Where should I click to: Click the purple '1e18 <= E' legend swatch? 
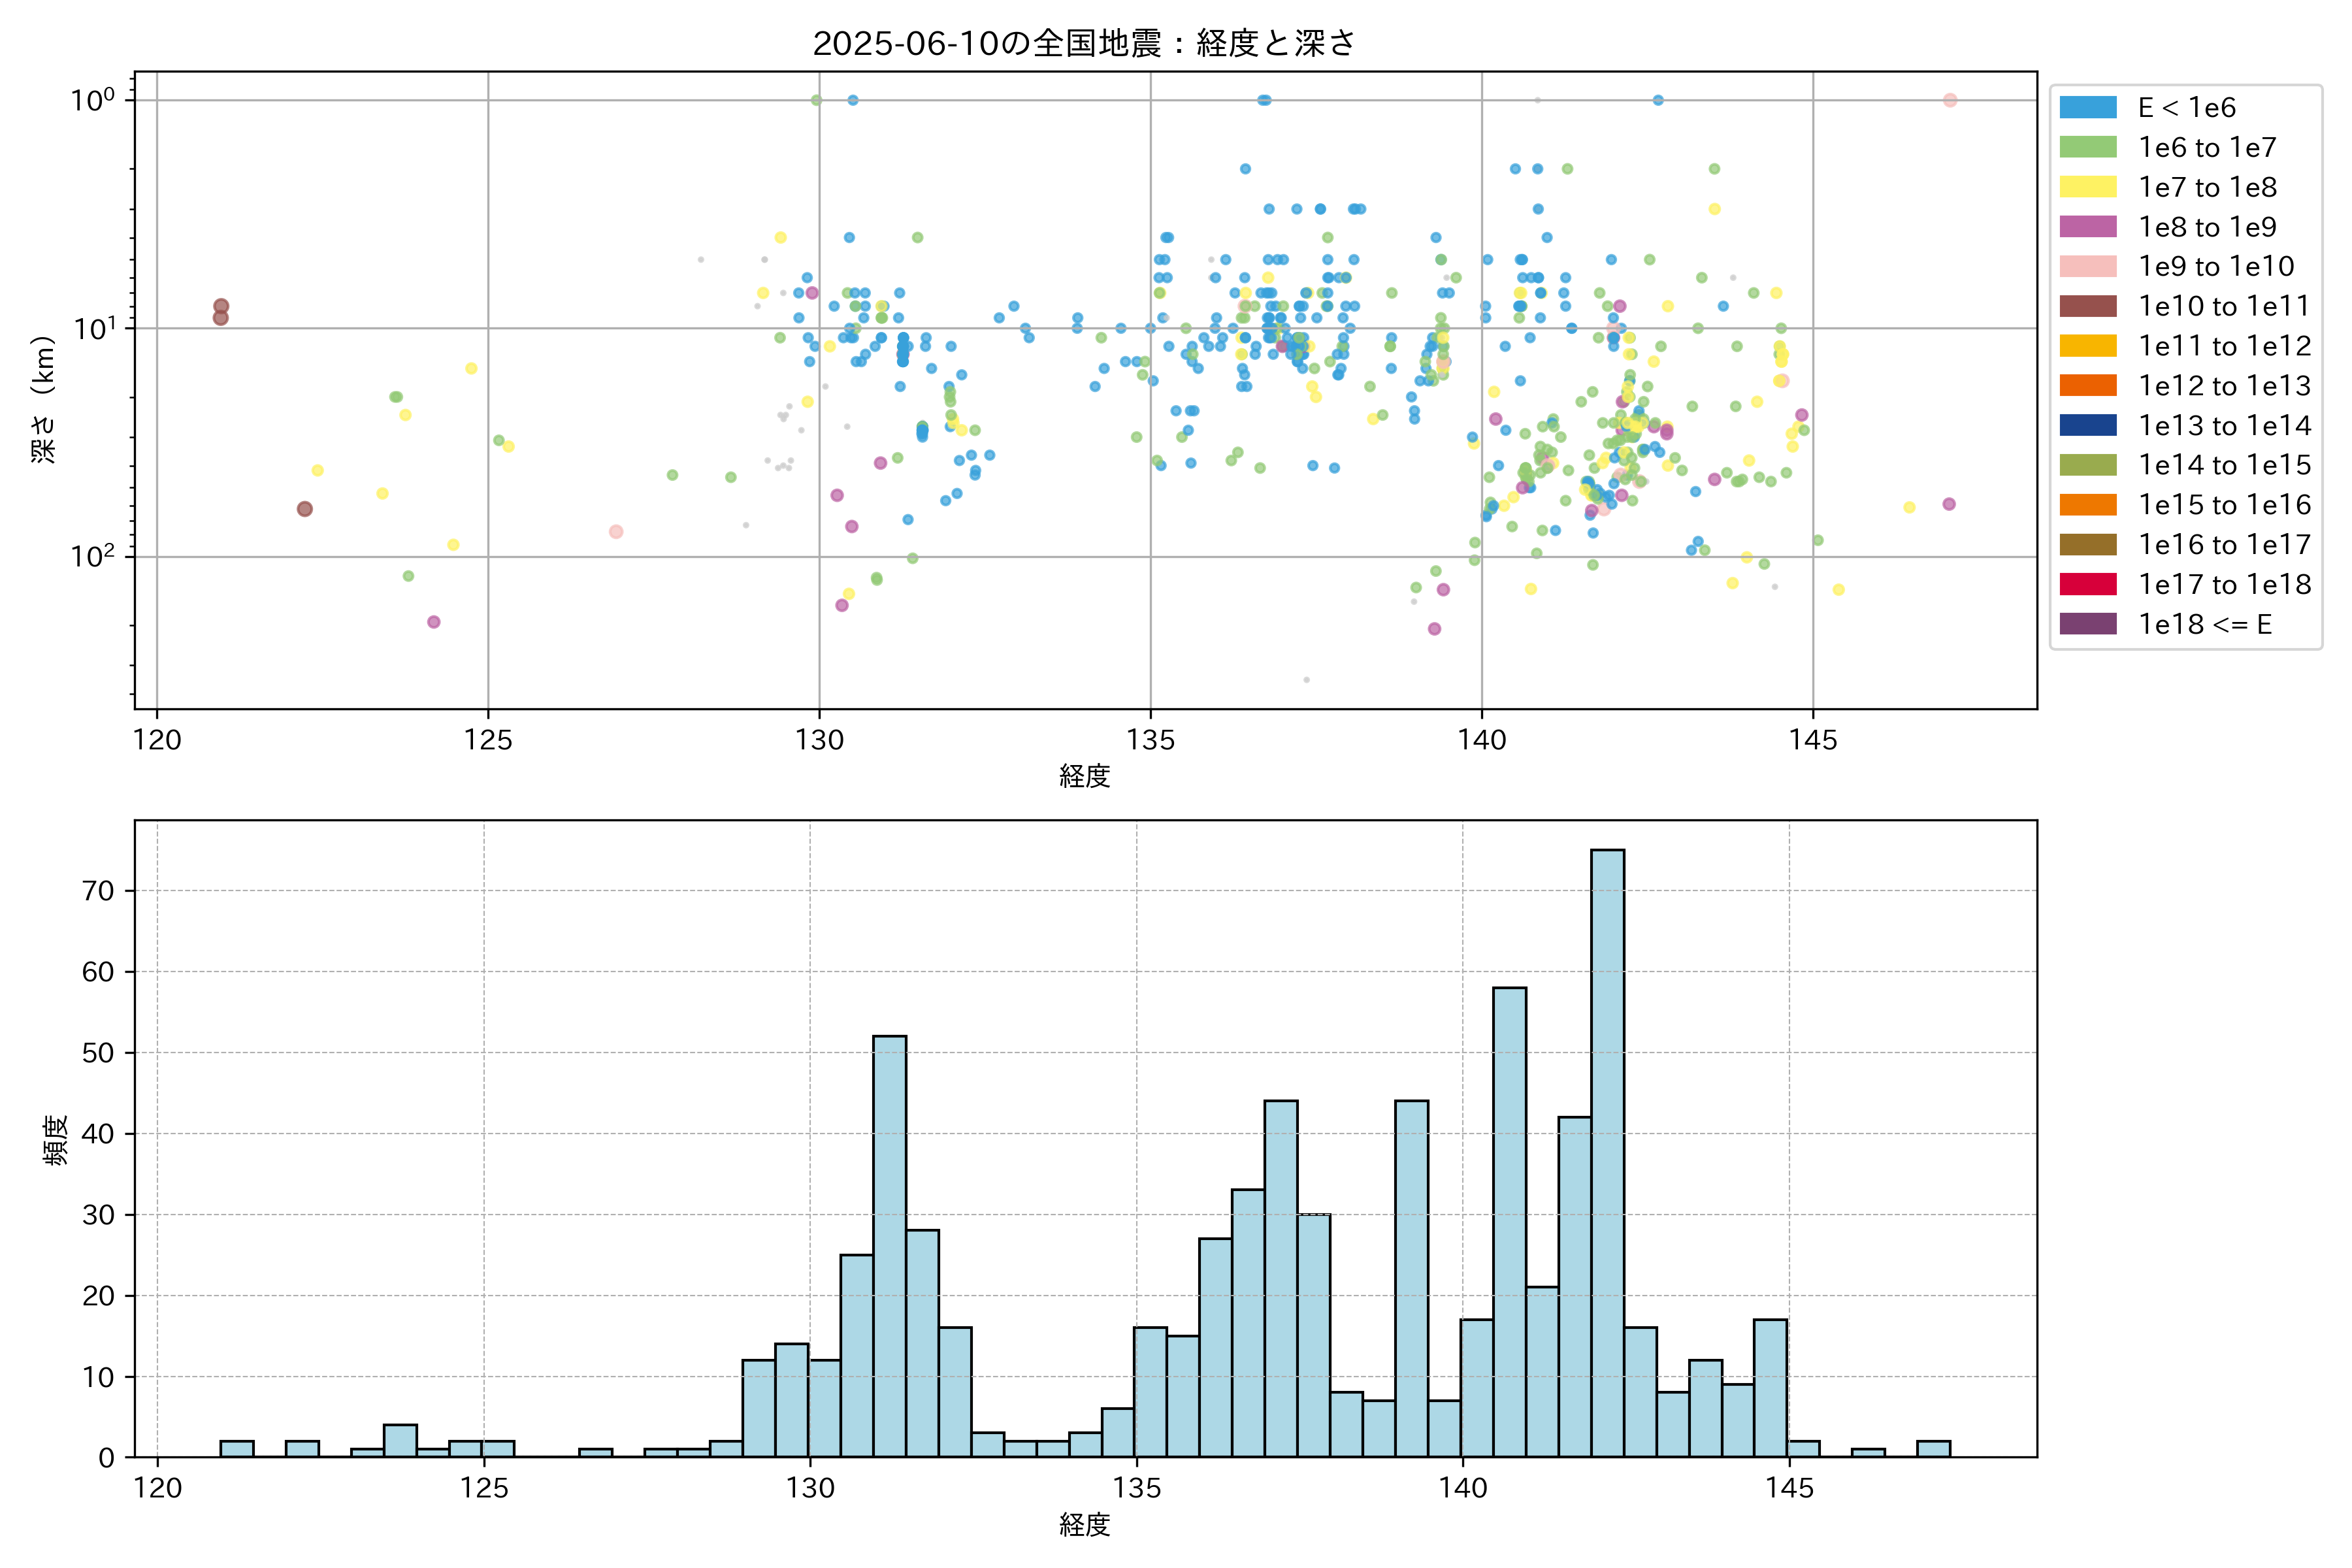point(2088,624)
